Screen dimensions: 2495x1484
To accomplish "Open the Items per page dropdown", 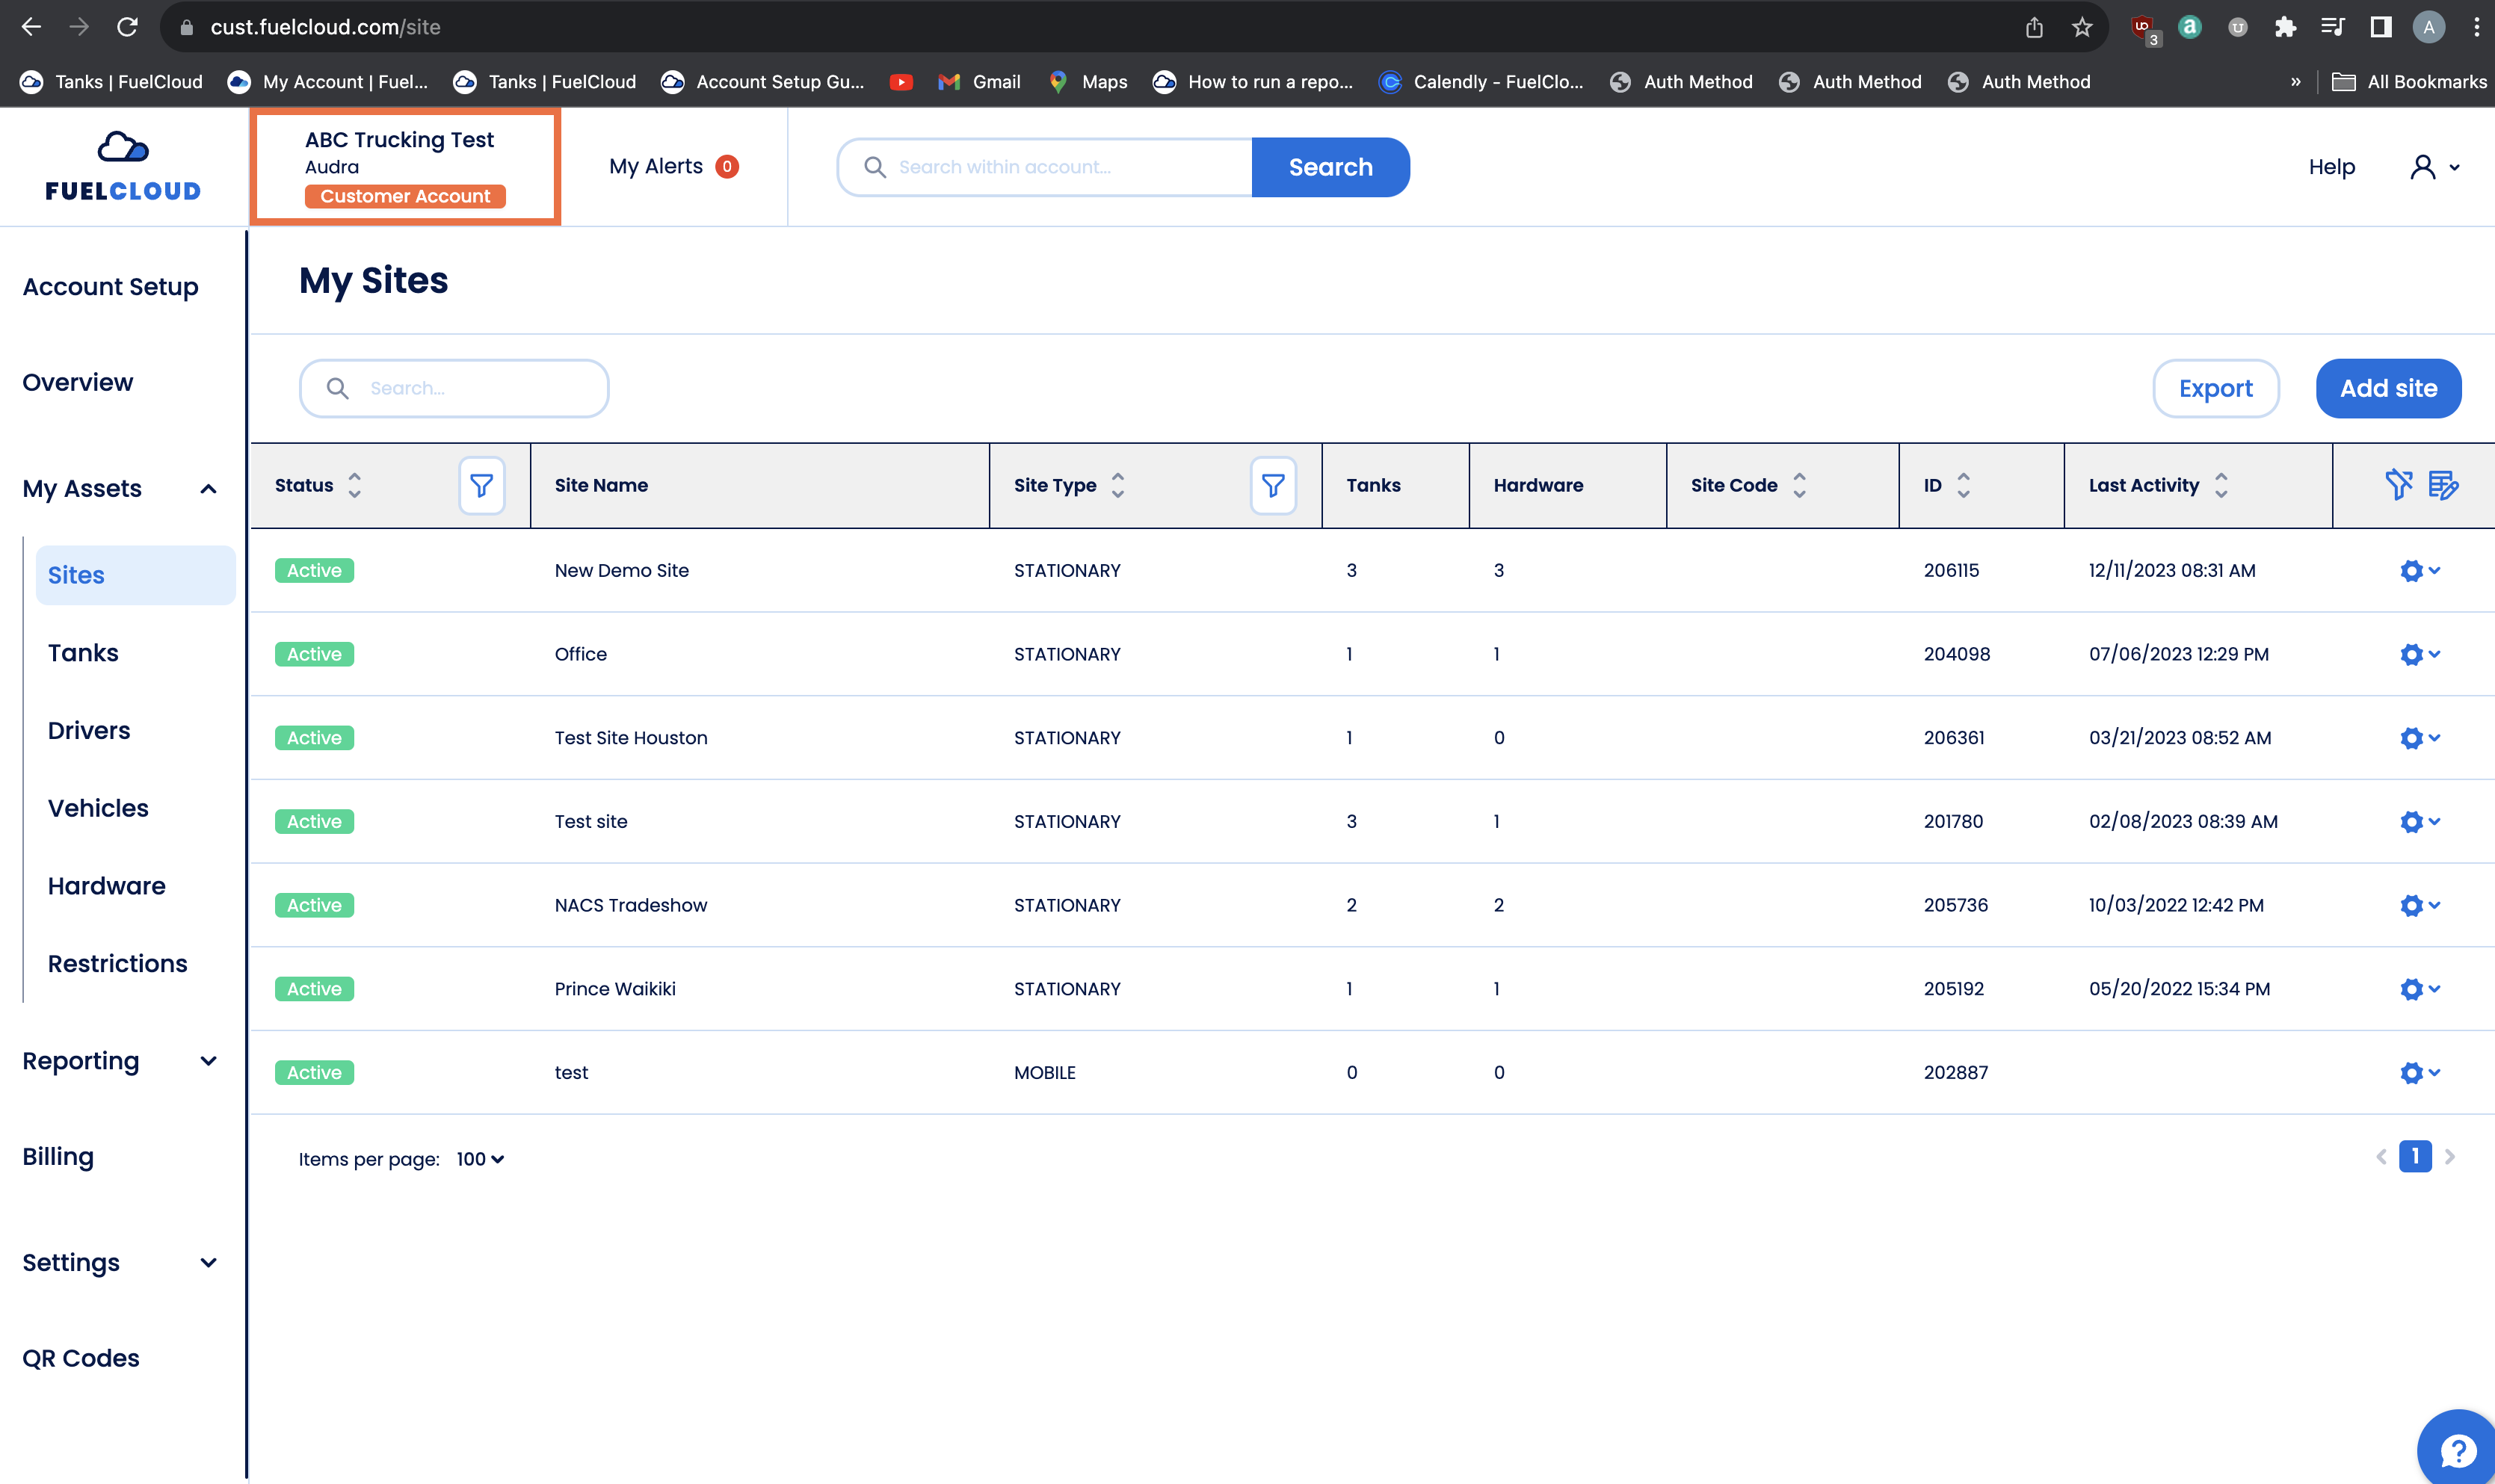I will 480,1159.
